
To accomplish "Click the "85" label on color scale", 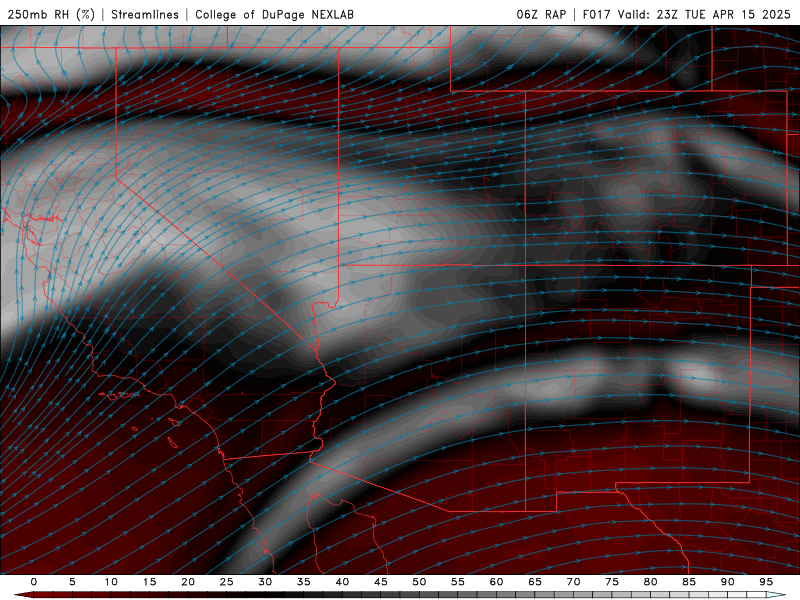I will [x=689, y=582].
